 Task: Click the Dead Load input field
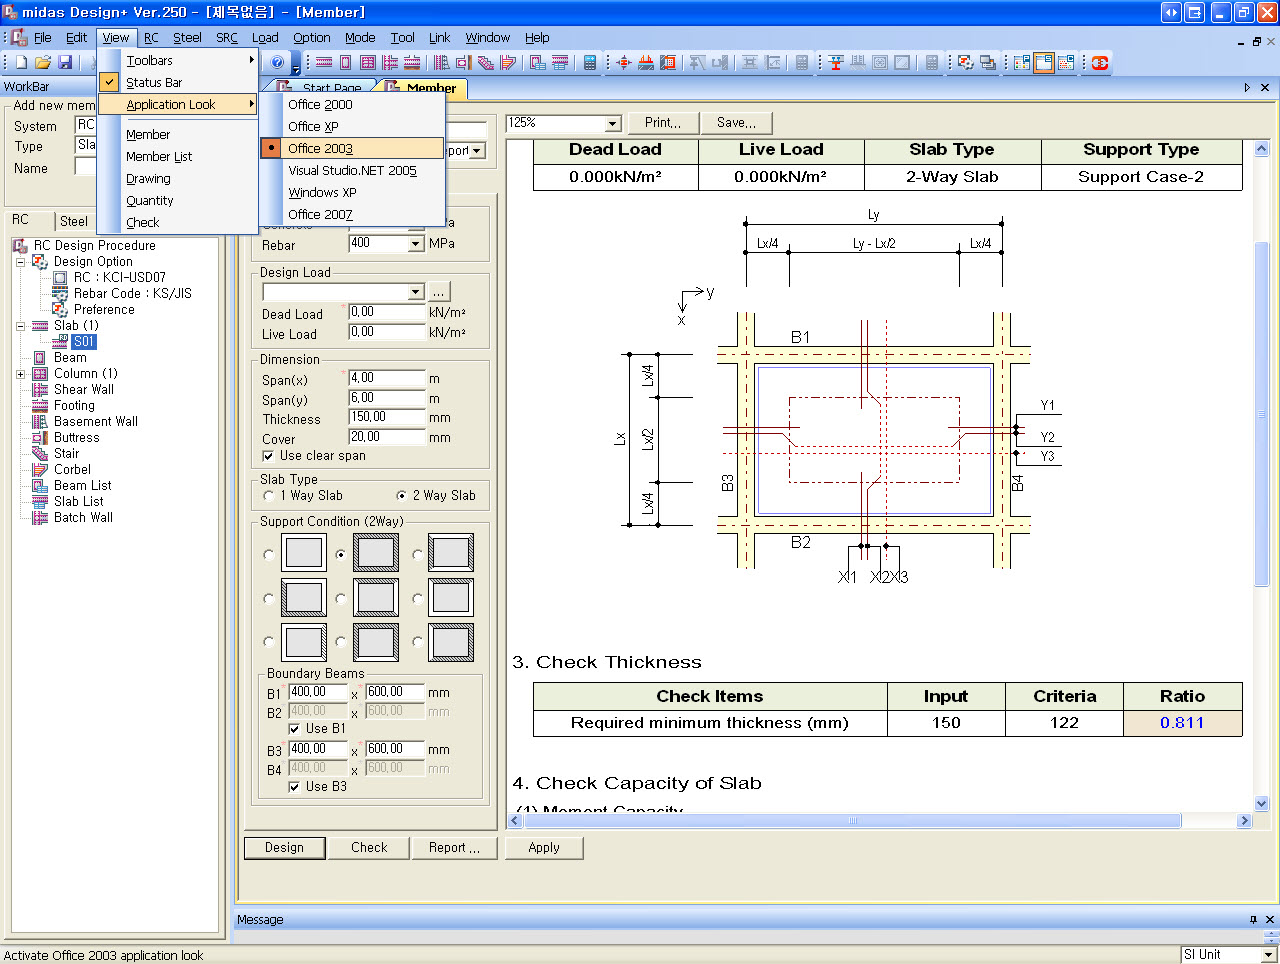click(387, 313)
